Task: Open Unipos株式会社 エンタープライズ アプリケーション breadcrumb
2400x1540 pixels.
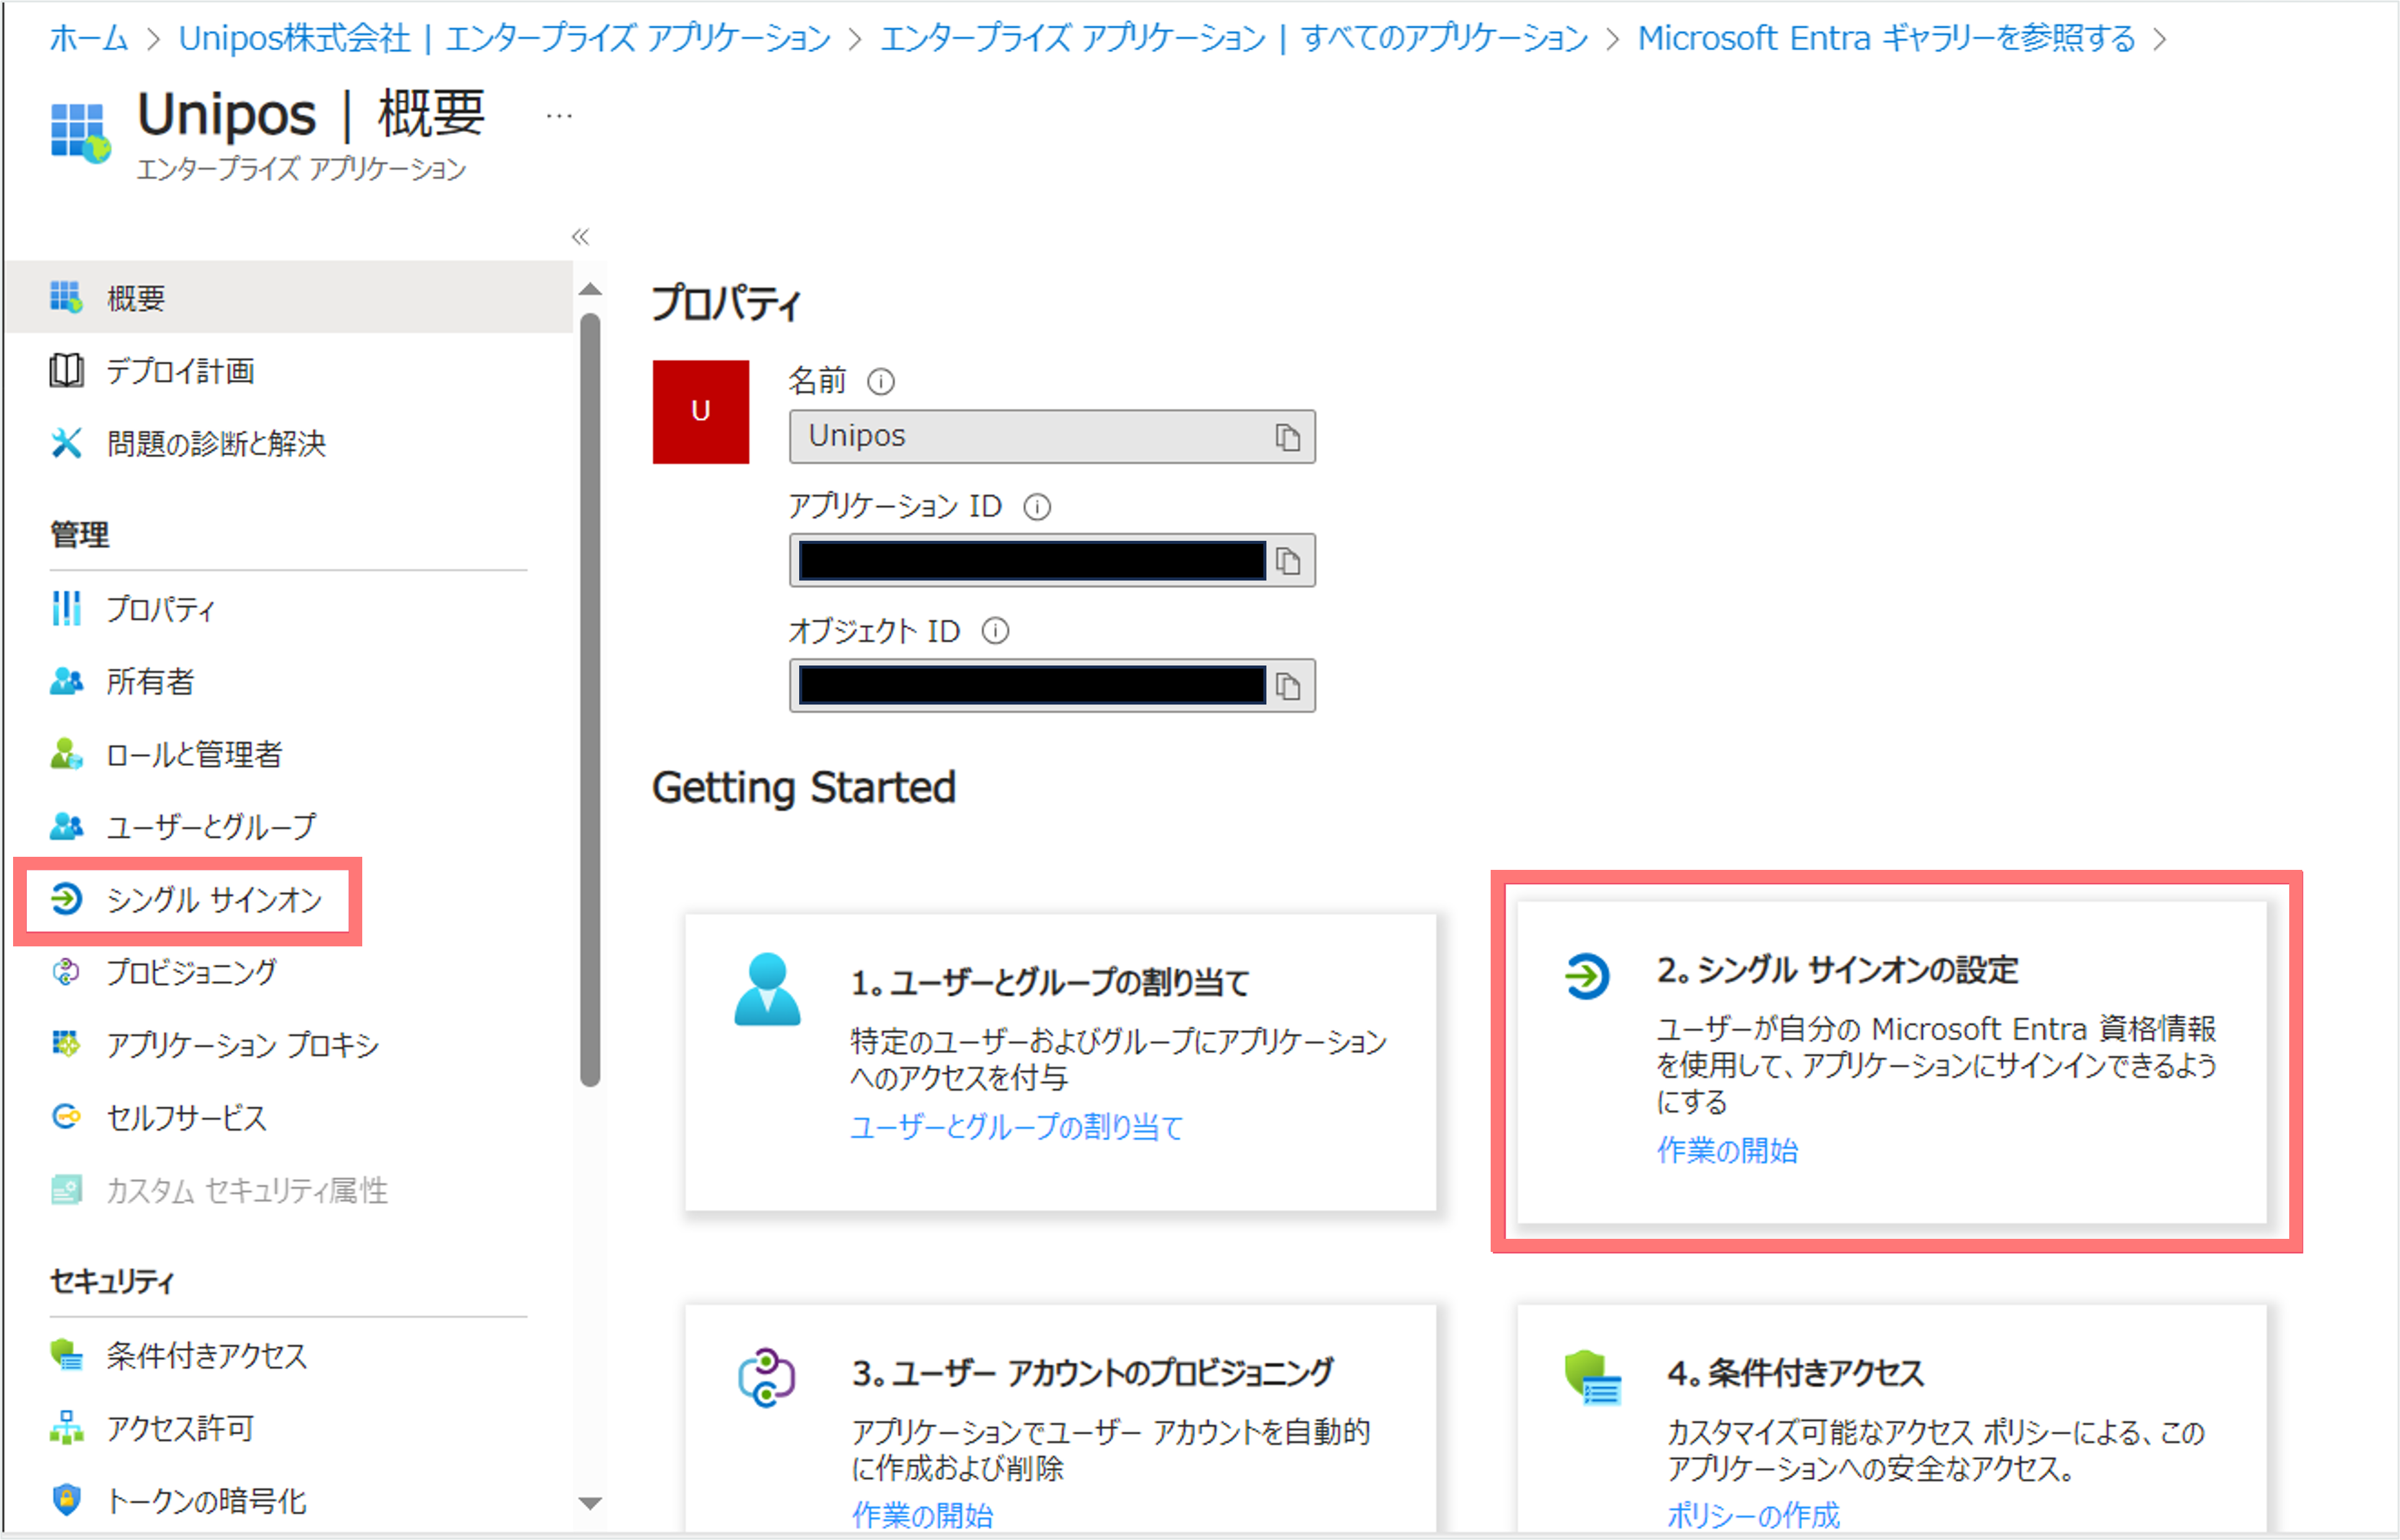Action: click(504, 38)
